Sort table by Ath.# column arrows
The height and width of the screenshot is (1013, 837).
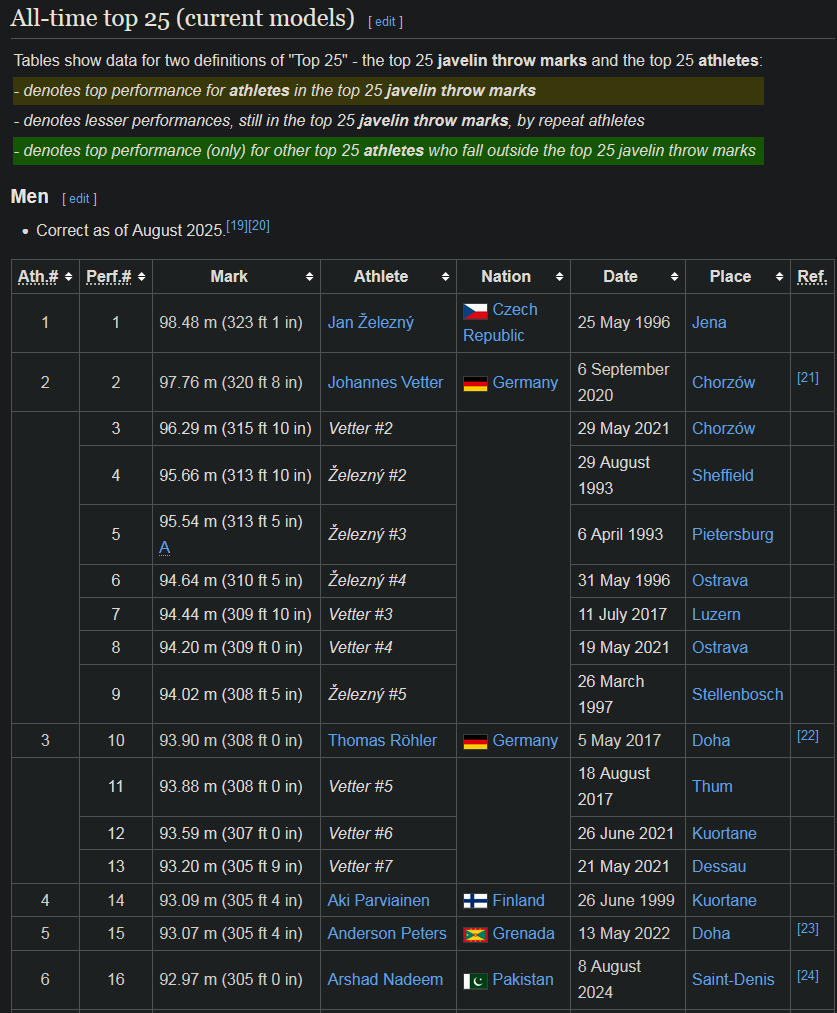[68, 277]
